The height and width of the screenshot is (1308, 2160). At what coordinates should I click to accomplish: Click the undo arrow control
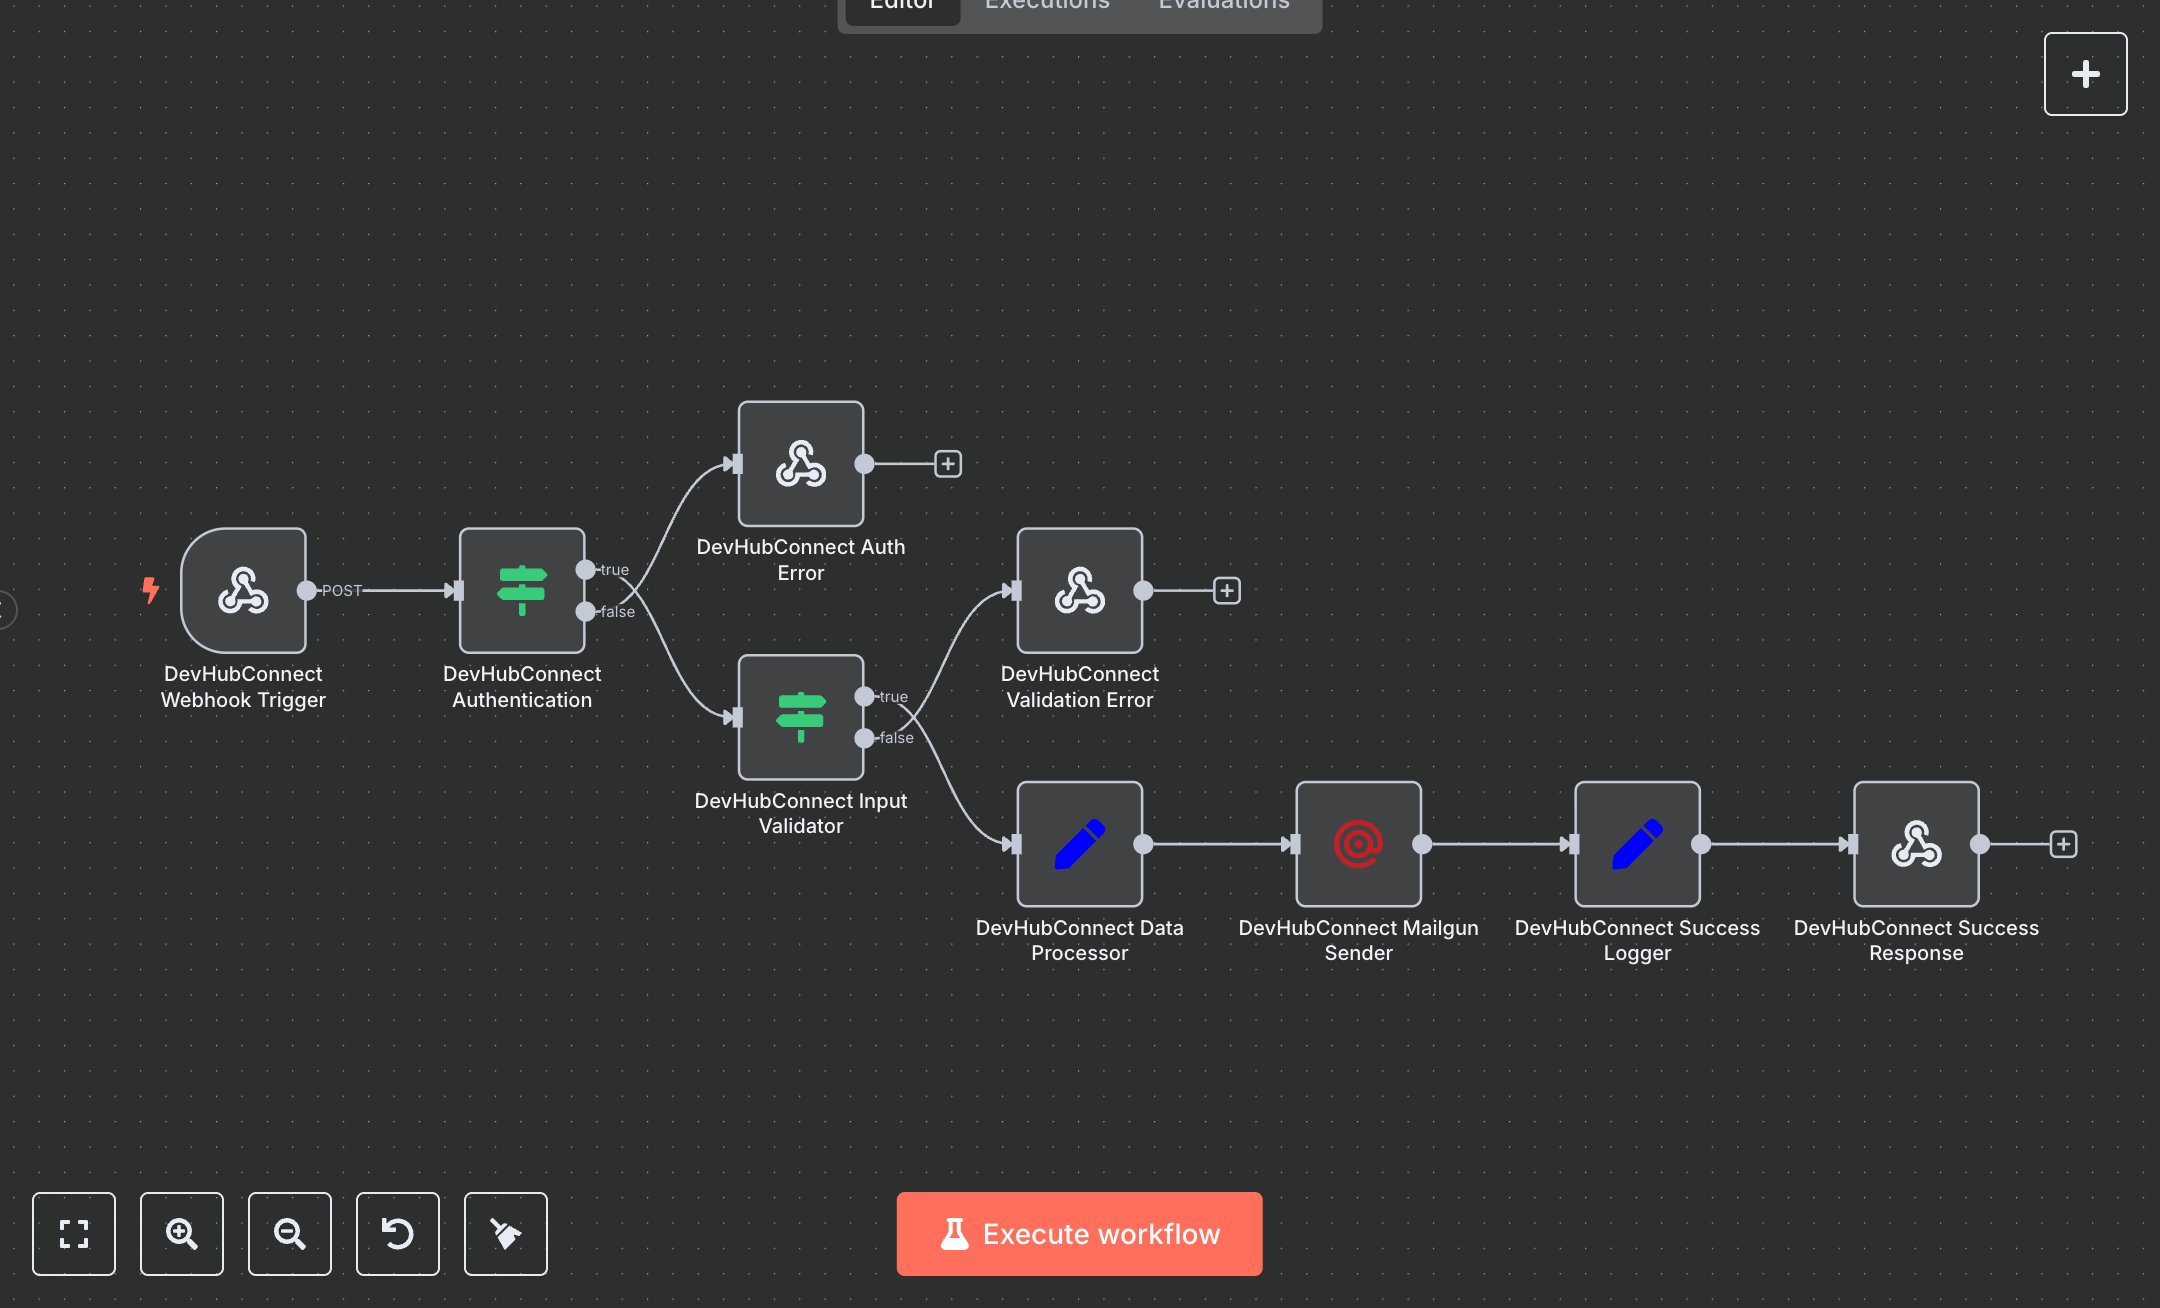click(x=397, y=1234)
